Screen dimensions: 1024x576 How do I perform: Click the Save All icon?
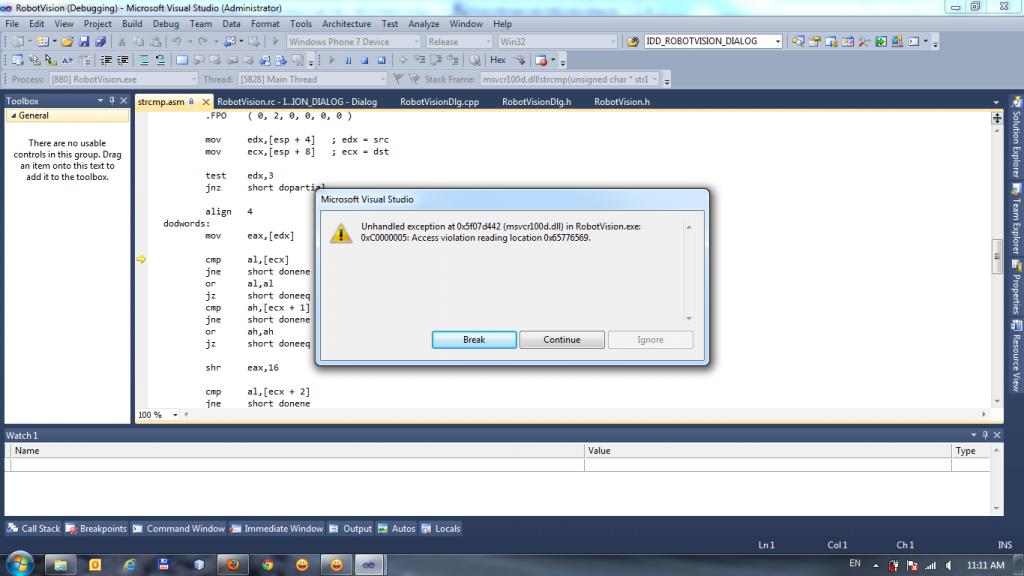[x=101, y=41]
